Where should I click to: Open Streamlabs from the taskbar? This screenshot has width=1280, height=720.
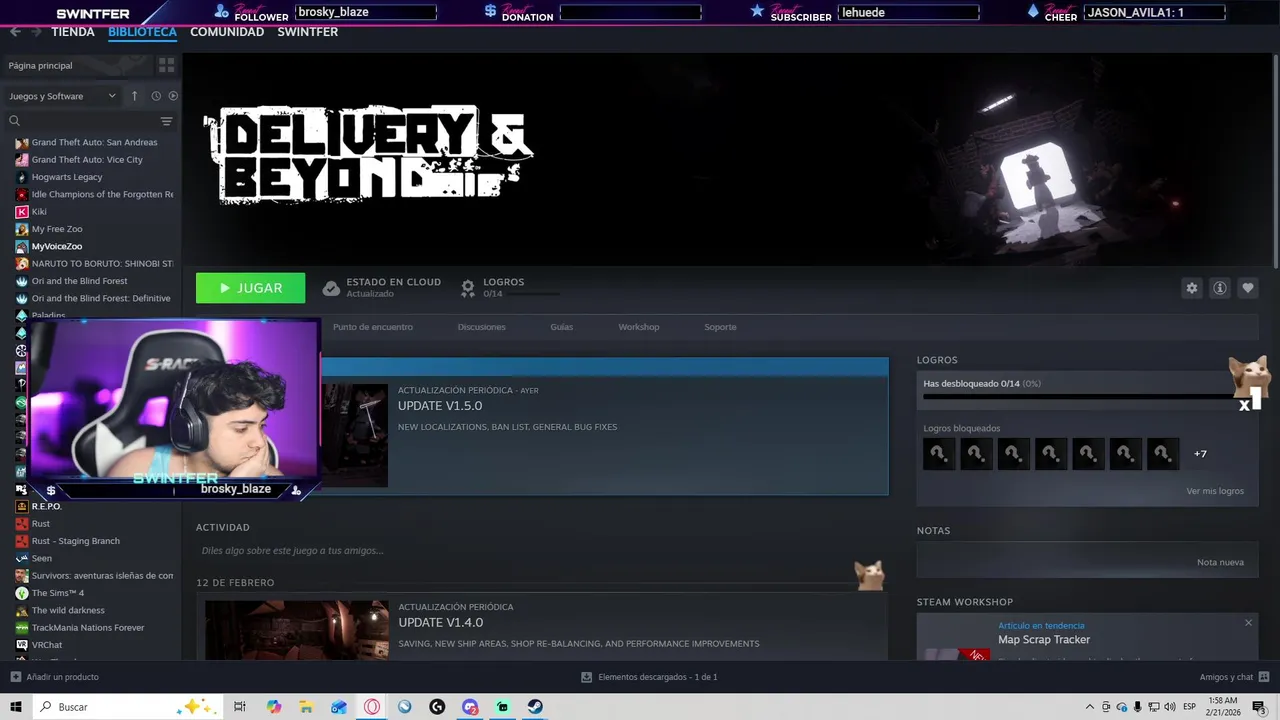coord(502,707)
